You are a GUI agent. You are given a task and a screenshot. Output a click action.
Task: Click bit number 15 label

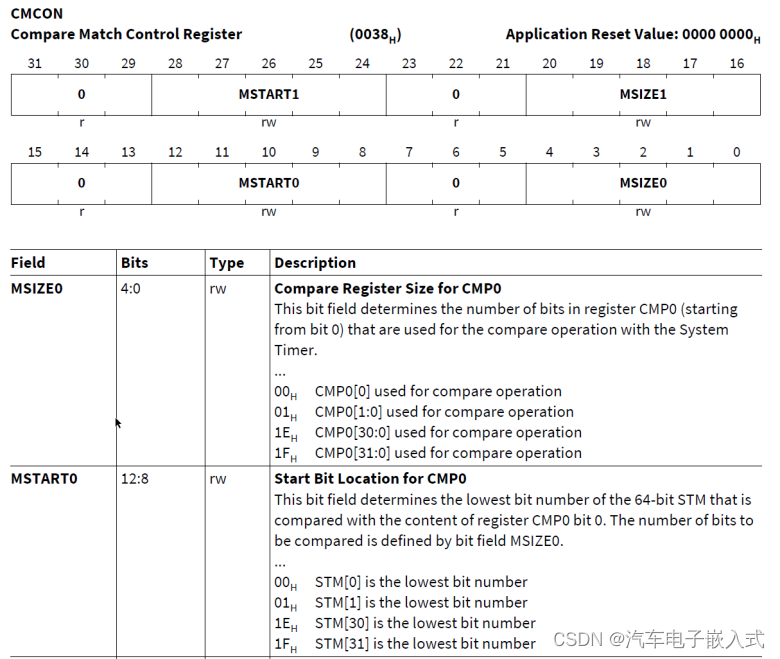[34, 152]
